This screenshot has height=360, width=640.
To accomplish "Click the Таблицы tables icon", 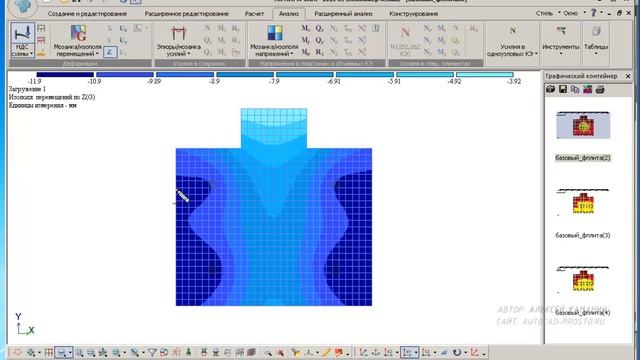I will click(x=596, y=31).
